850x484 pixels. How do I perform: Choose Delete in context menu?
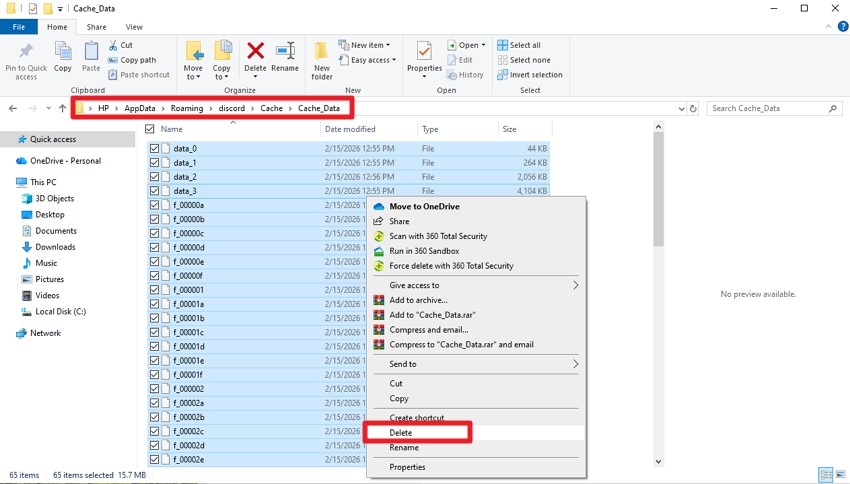401,433
